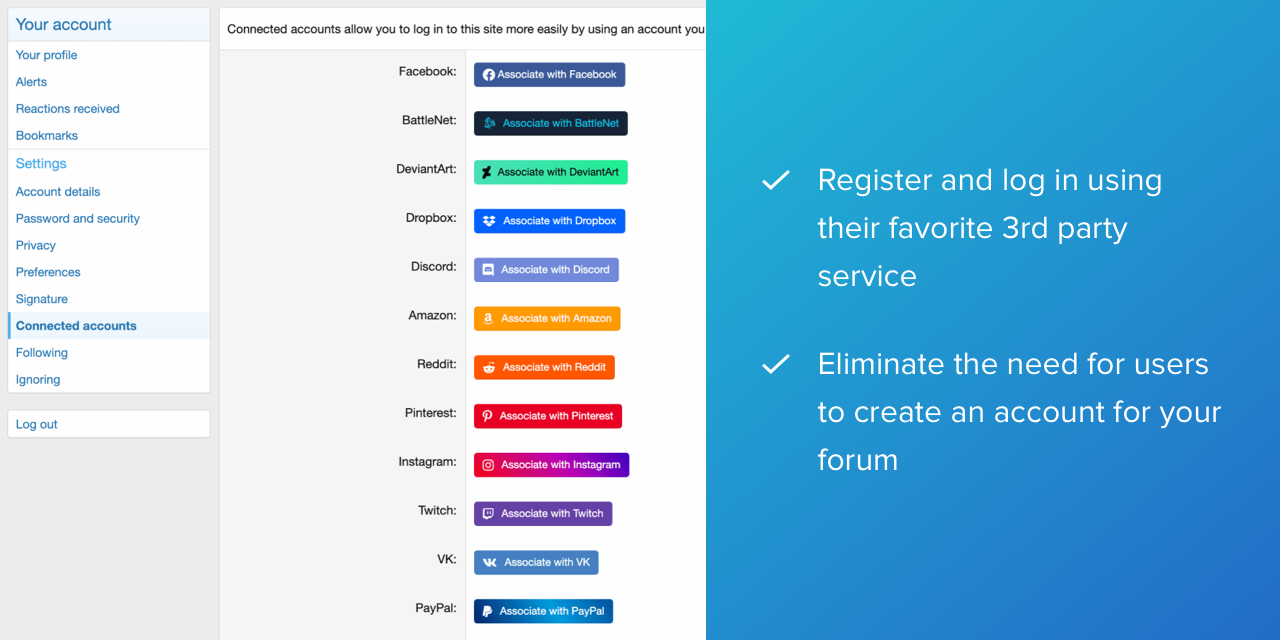1280x640 pixels.
Task: Click the BattleNet logo icon
Action: [x=490, y=123]
